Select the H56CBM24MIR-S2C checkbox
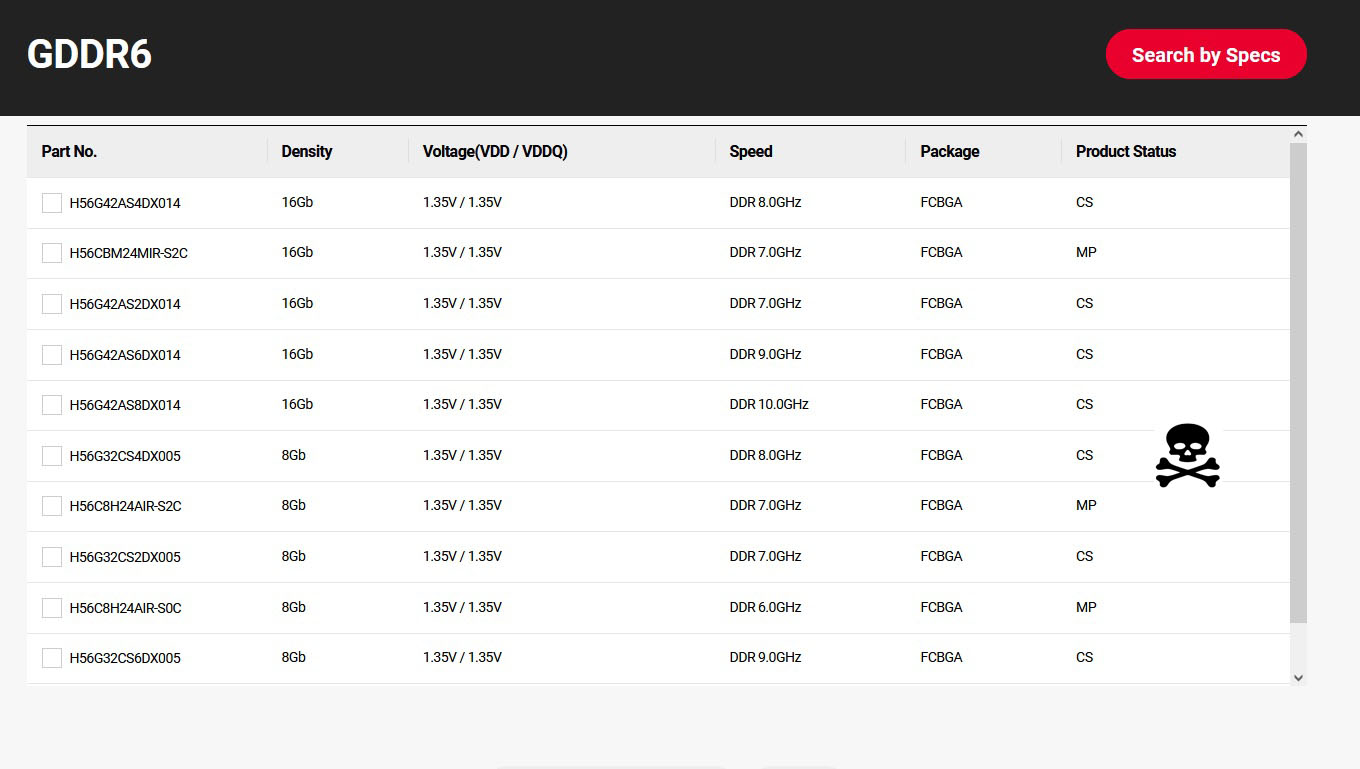 point(52,253)
